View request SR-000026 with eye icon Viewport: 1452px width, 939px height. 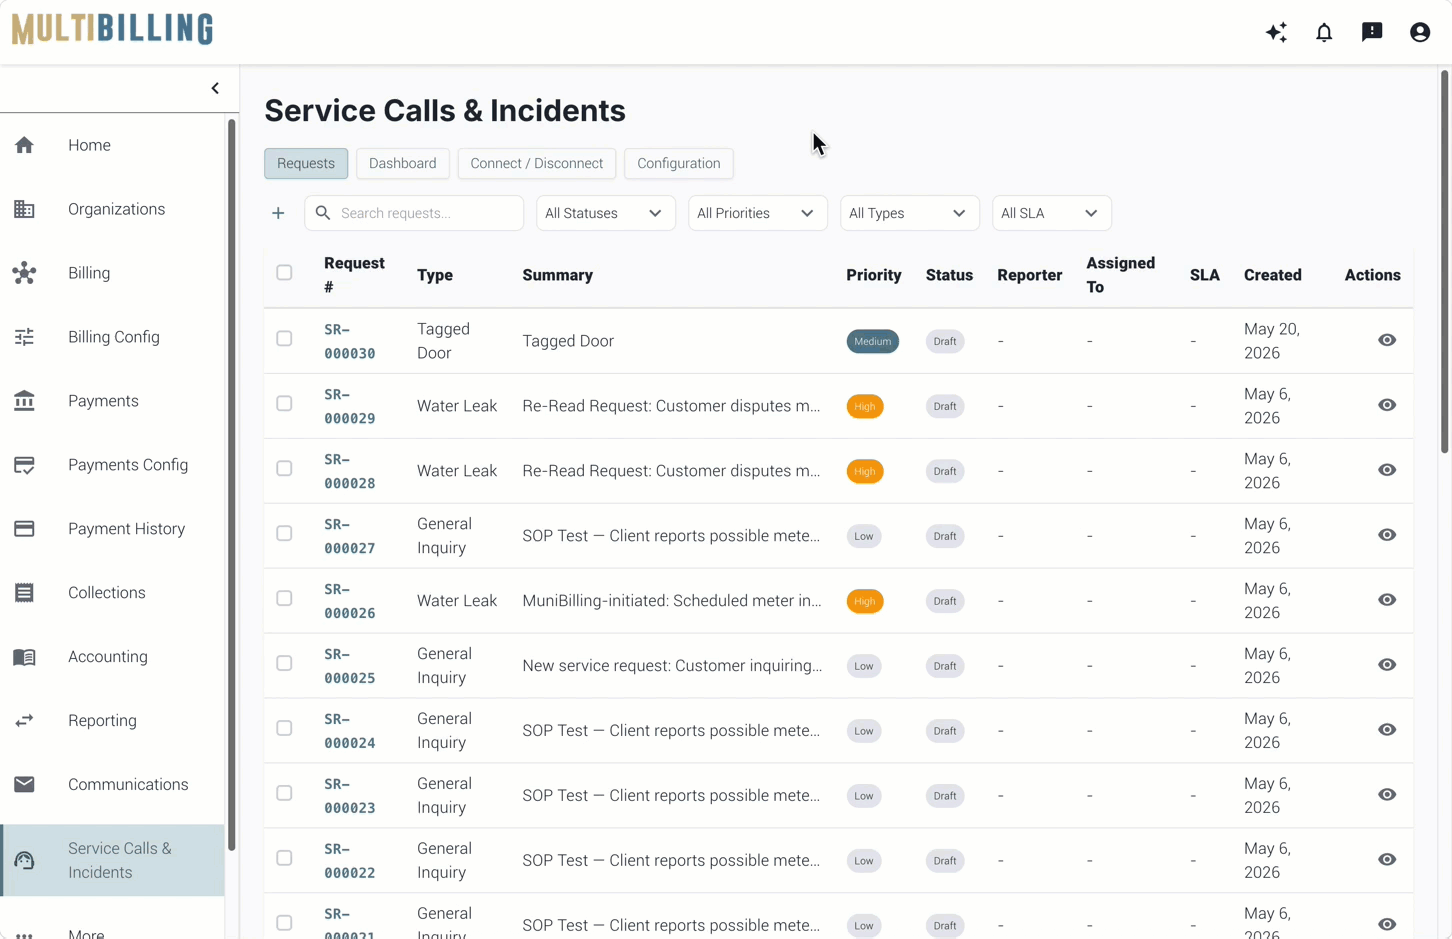click(1387, 600)
